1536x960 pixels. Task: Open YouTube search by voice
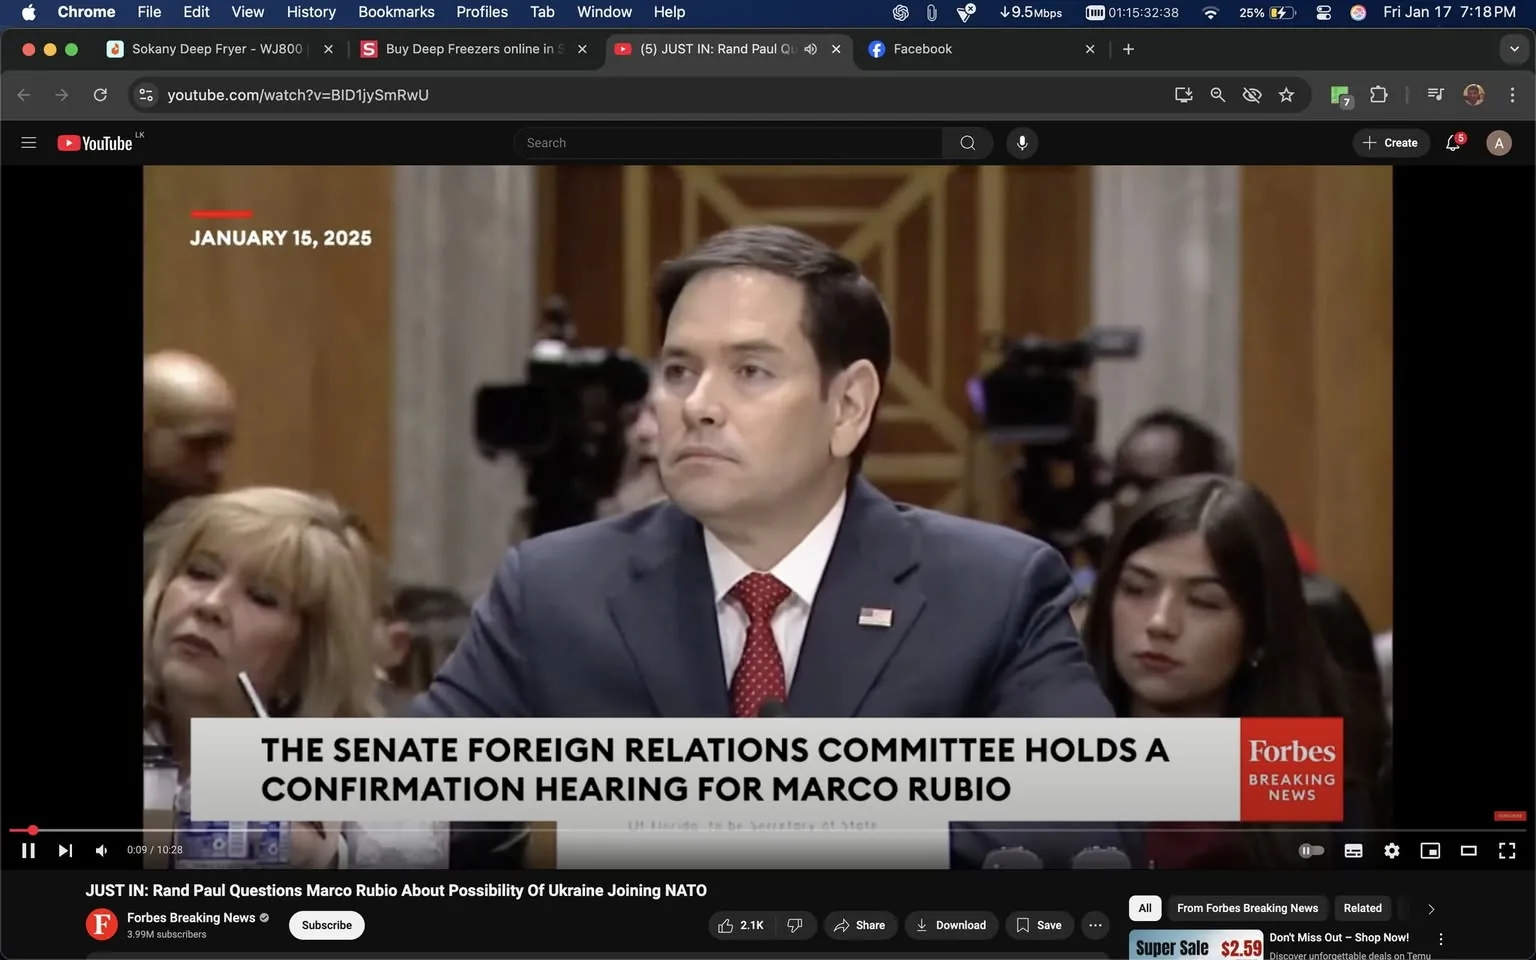point(1021,142)
